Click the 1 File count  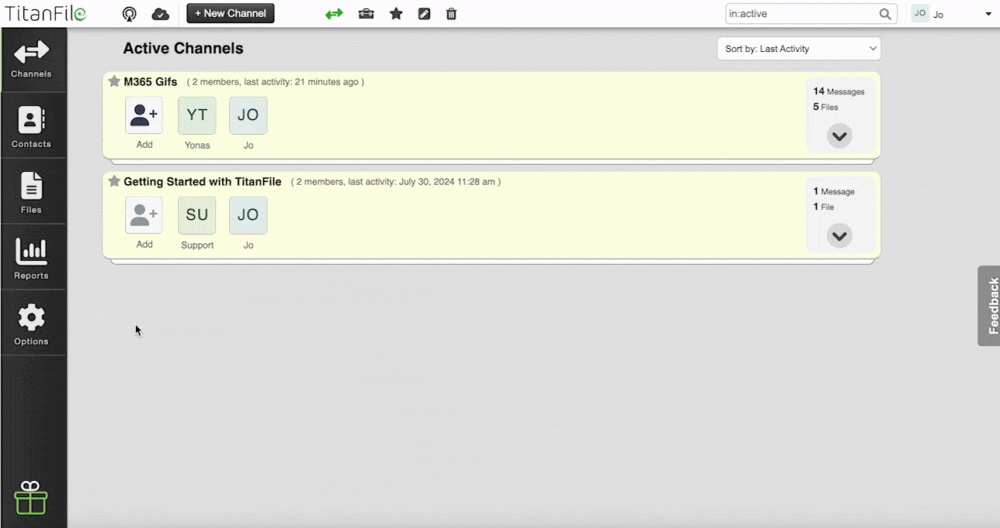(x=823, y=207)
